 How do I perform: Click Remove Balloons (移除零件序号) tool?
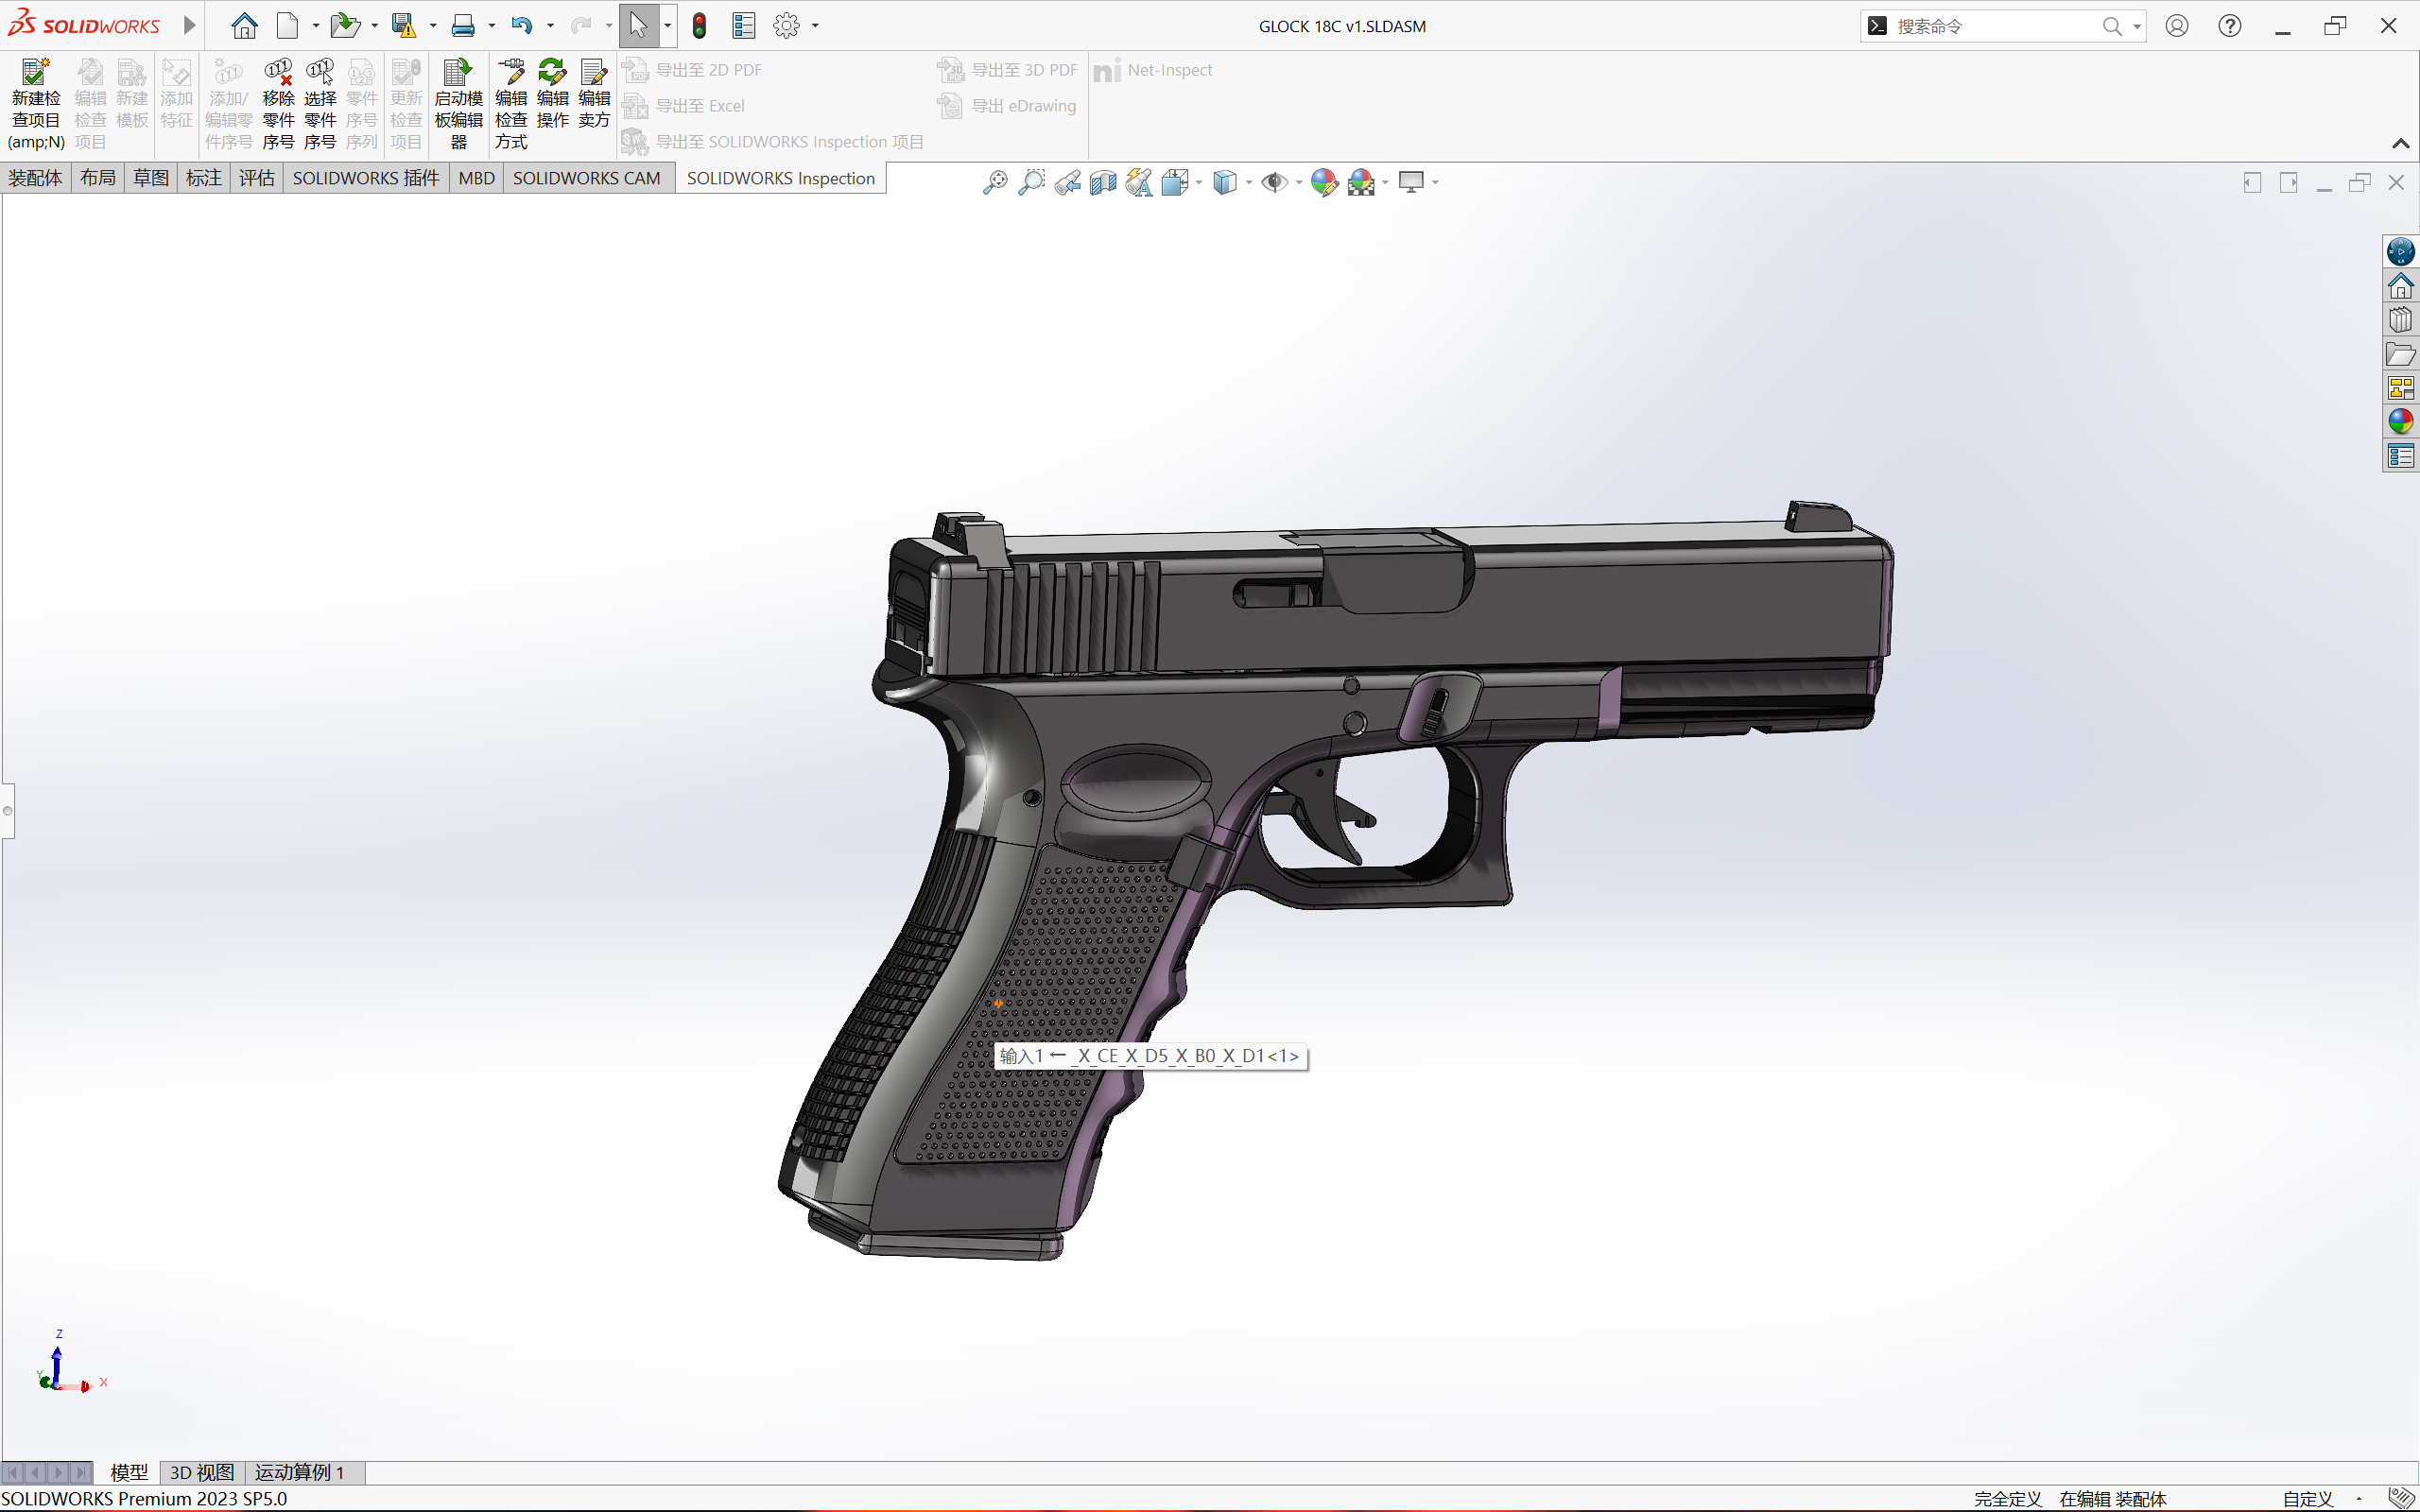(278, 104)
